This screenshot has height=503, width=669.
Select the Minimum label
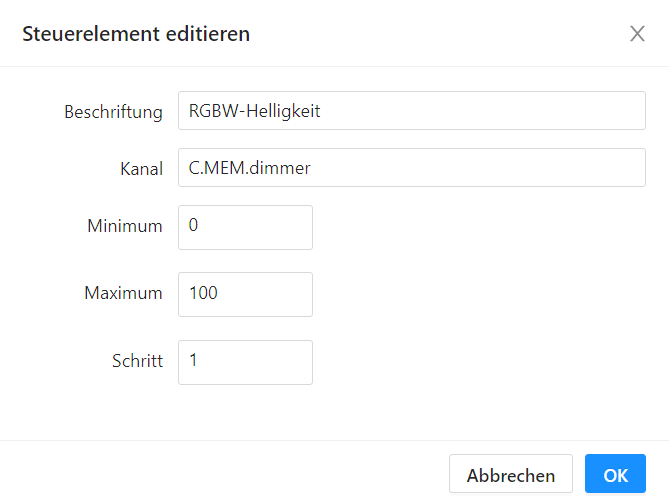(125, 226)
